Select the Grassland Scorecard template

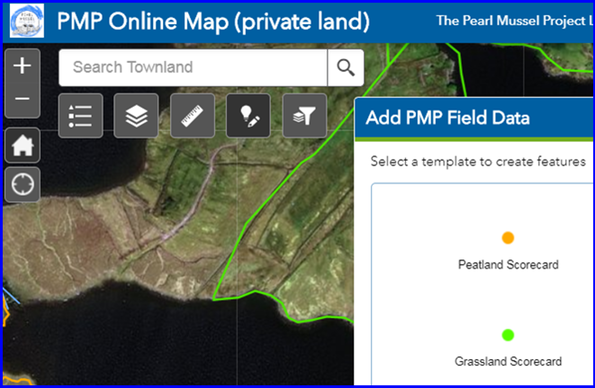pos(508,348)
